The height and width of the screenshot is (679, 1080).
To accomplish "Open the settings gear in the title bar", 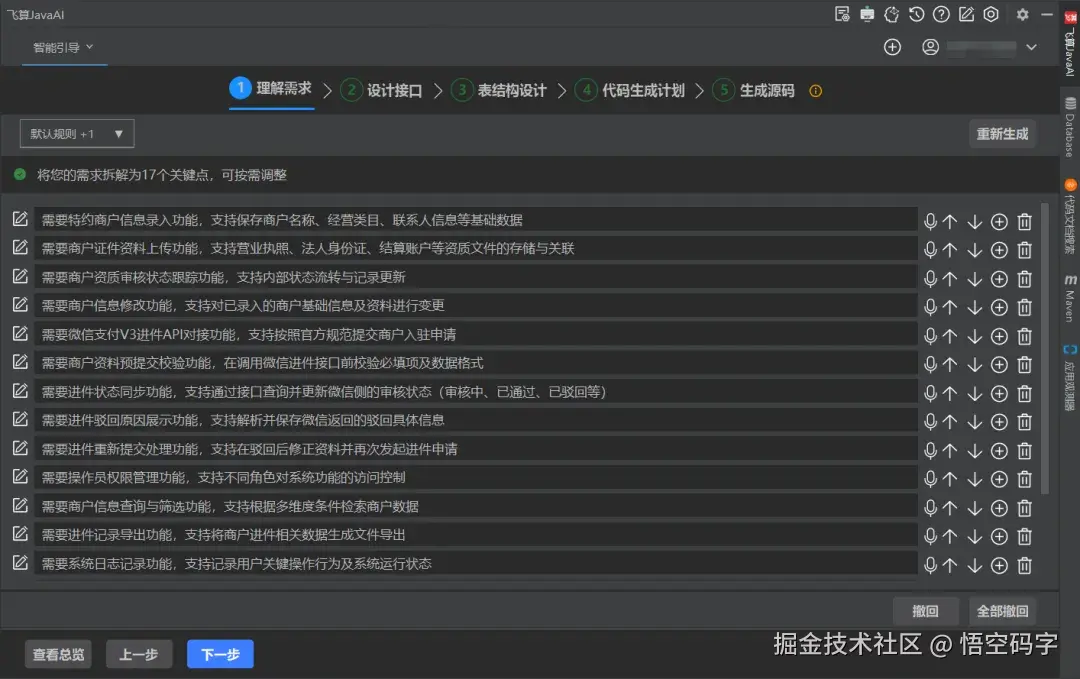I will point(1022,14).
